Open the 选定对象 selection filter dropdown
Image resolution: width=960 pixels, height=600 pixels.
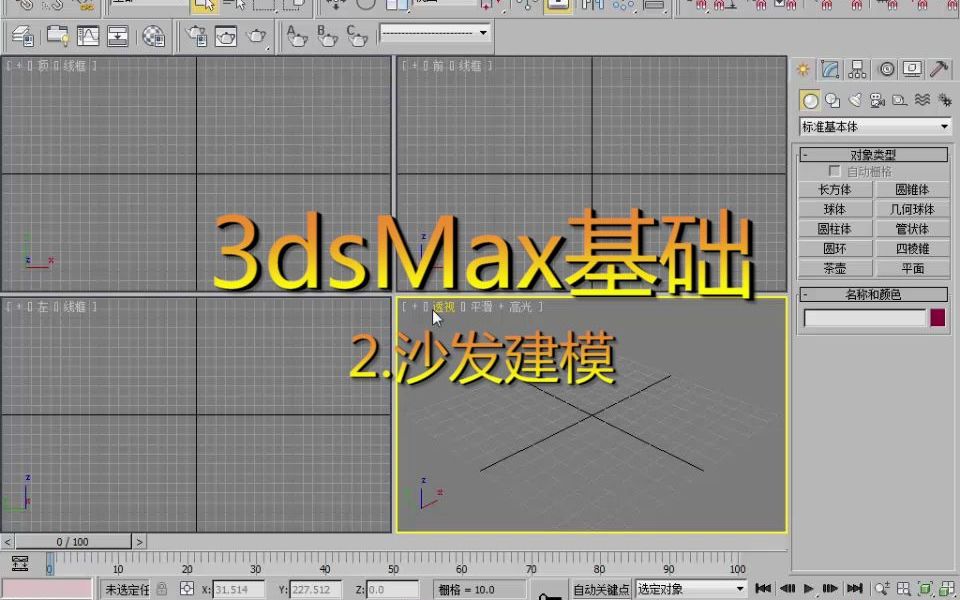tap(690, 589)
